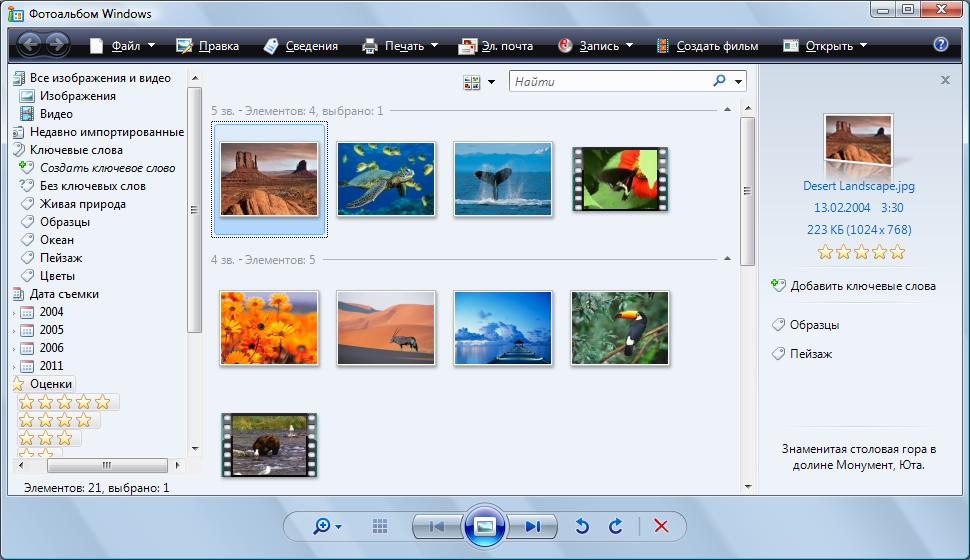Expand the 2005 year node
The width and height of the screenshot is (970, 560).
14,330
